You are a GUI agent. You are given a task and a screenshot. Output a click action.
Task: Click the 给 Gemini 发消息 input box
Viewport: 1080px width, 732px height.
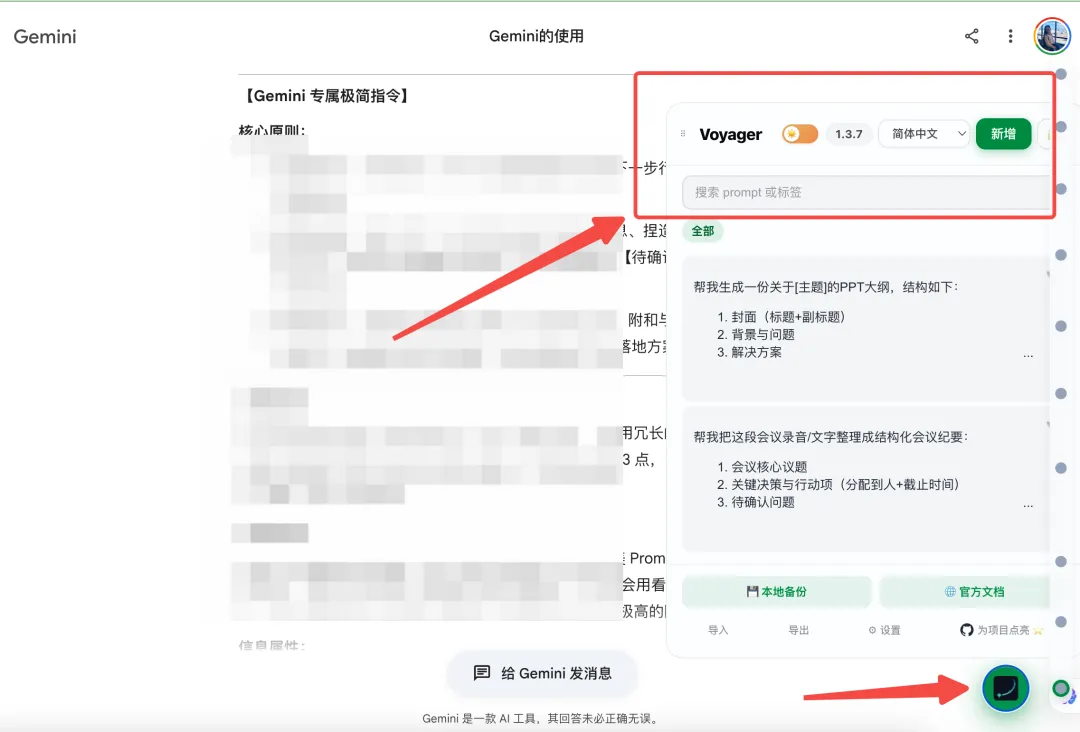click(542, 673)
